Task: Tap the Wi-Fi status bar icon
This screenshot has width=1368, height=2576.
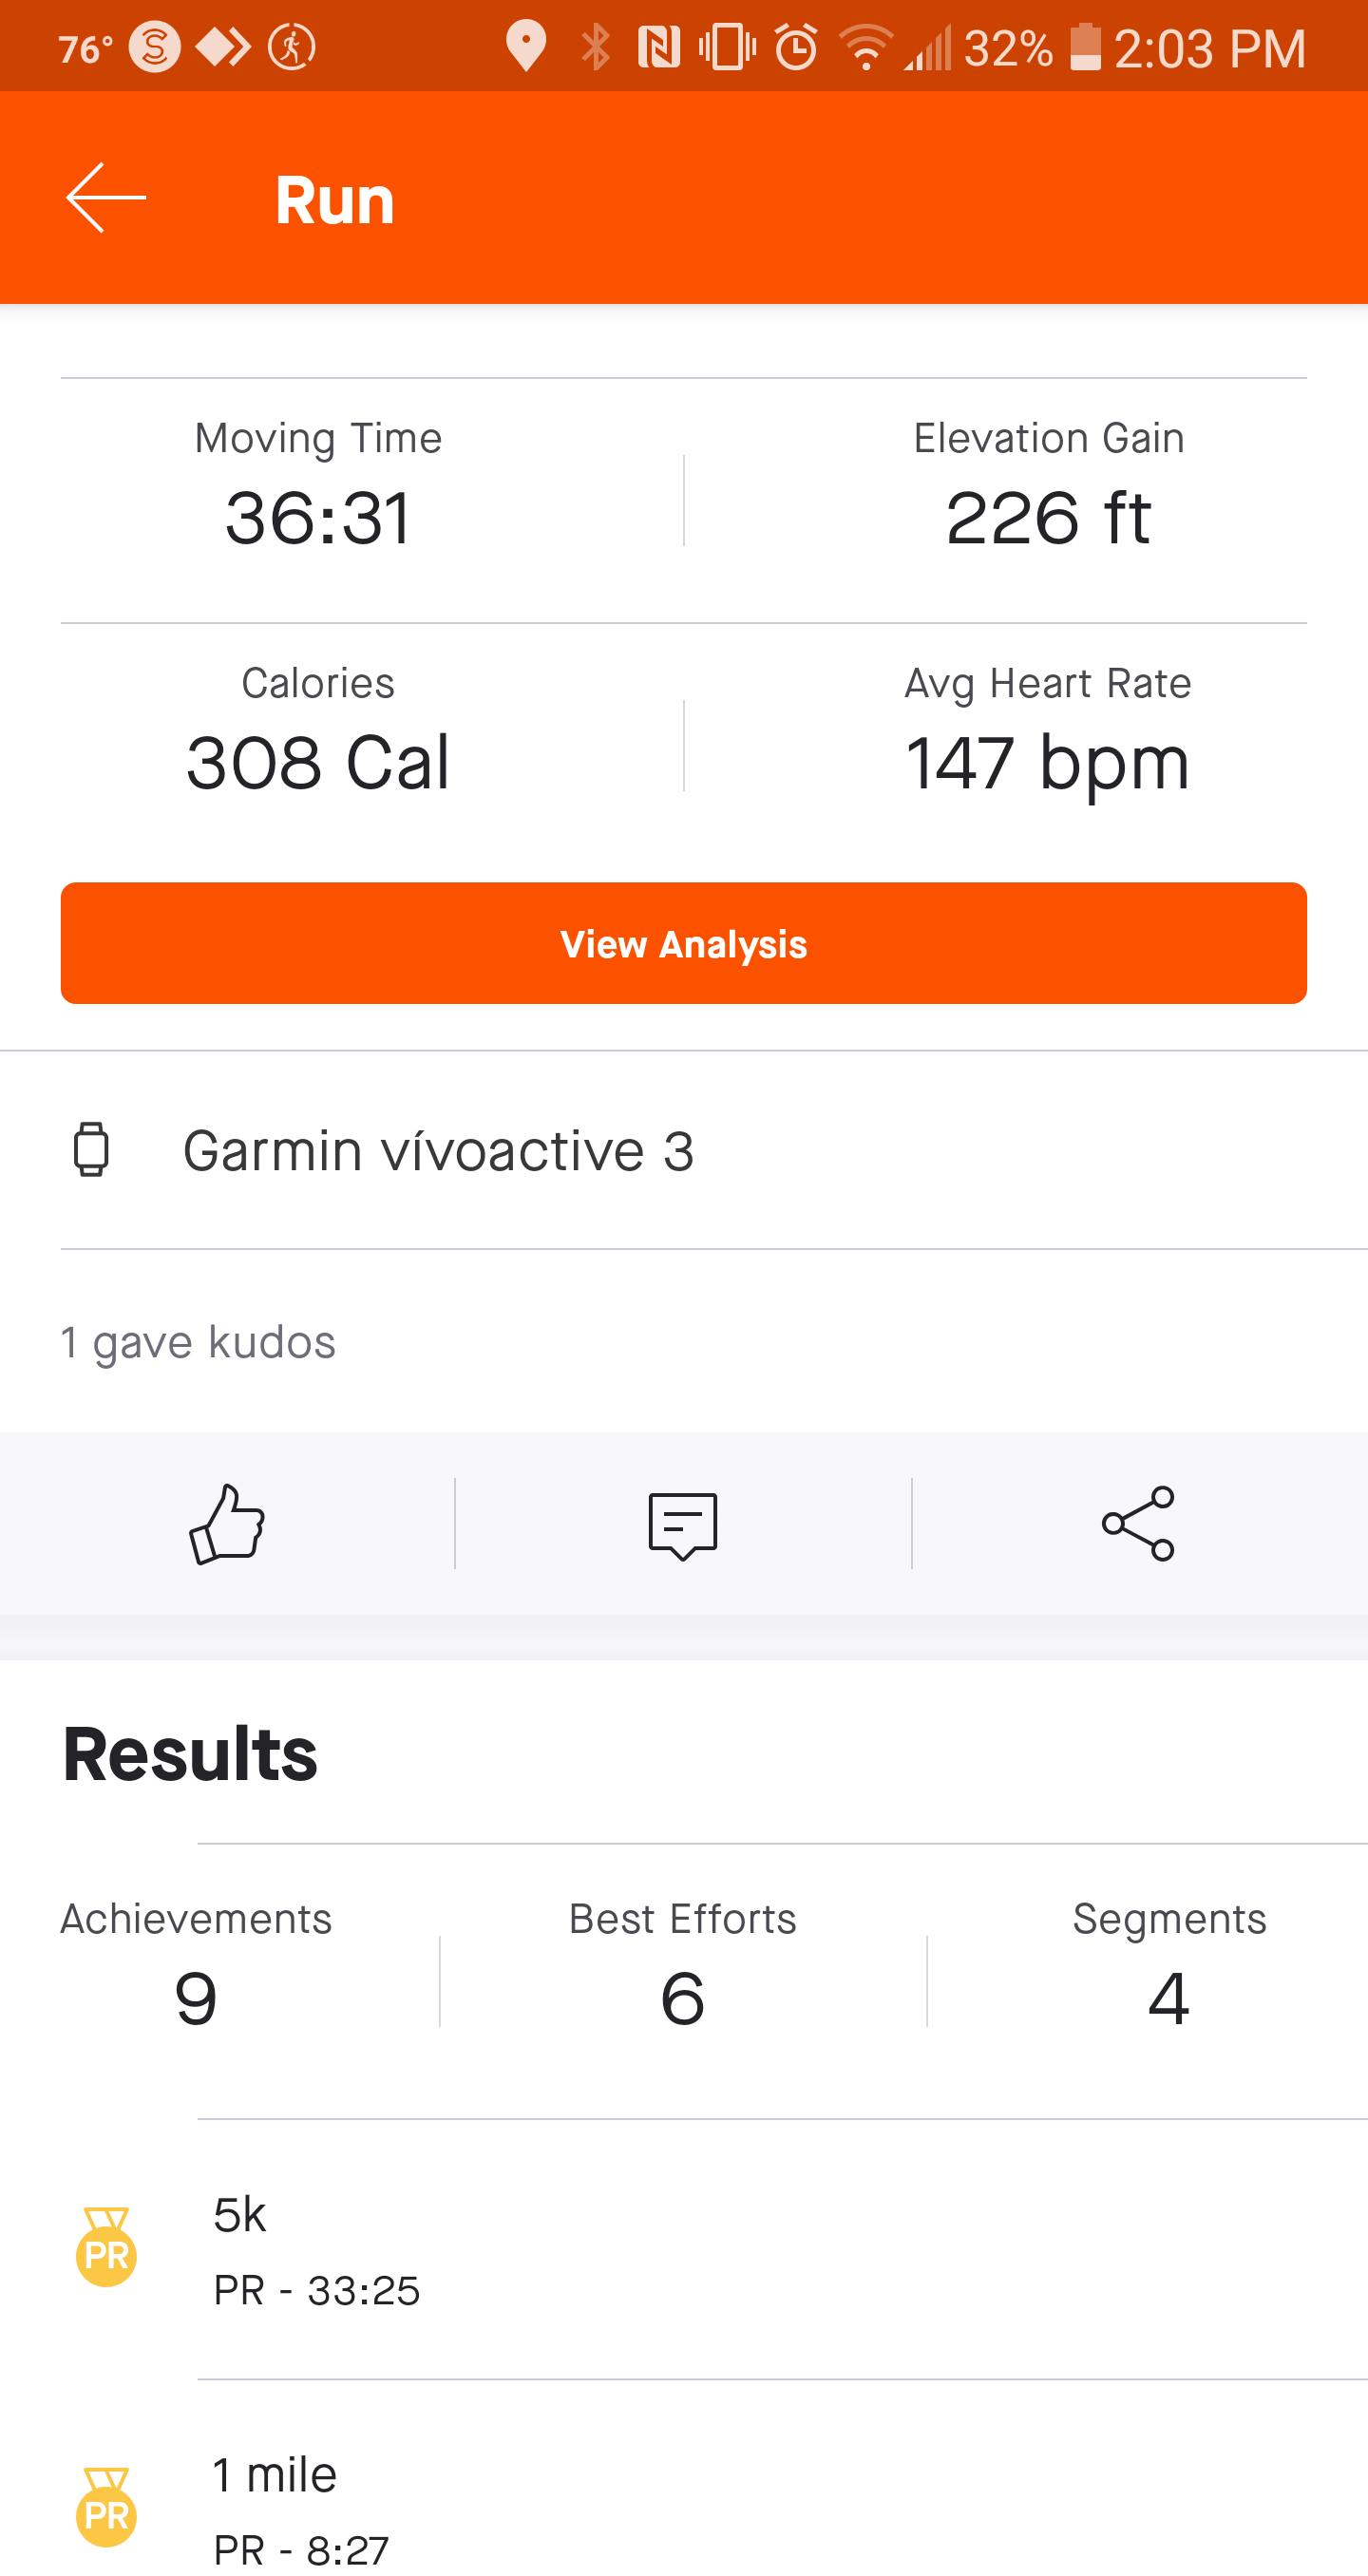Action: [x=865, y=47]
